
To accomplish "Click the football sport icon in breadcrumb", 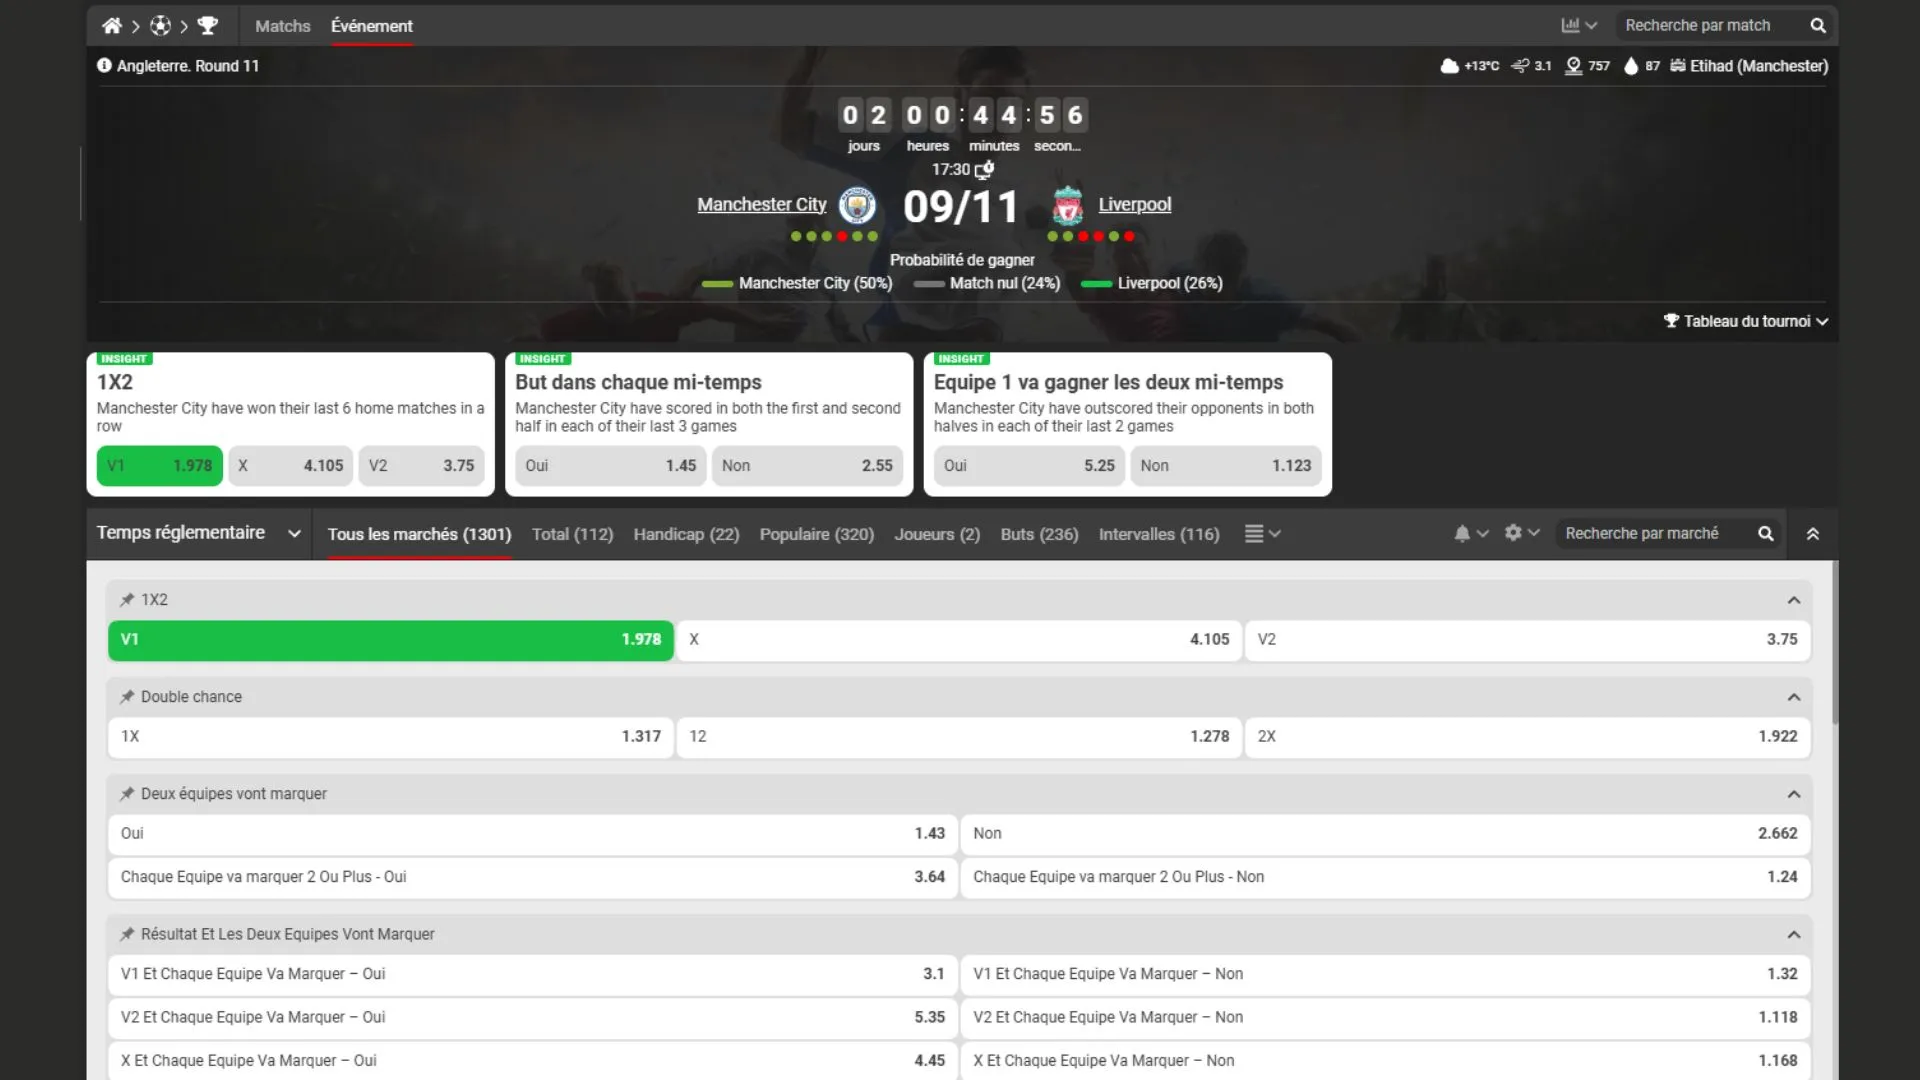I will tap(160, 26).
